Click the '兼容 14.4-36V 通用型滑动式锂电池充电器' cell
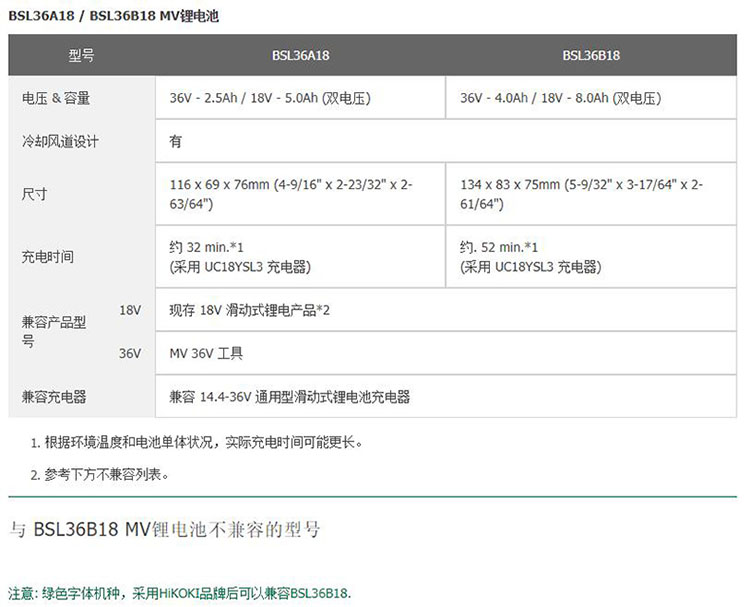750x607 pixels. (446, 397)
